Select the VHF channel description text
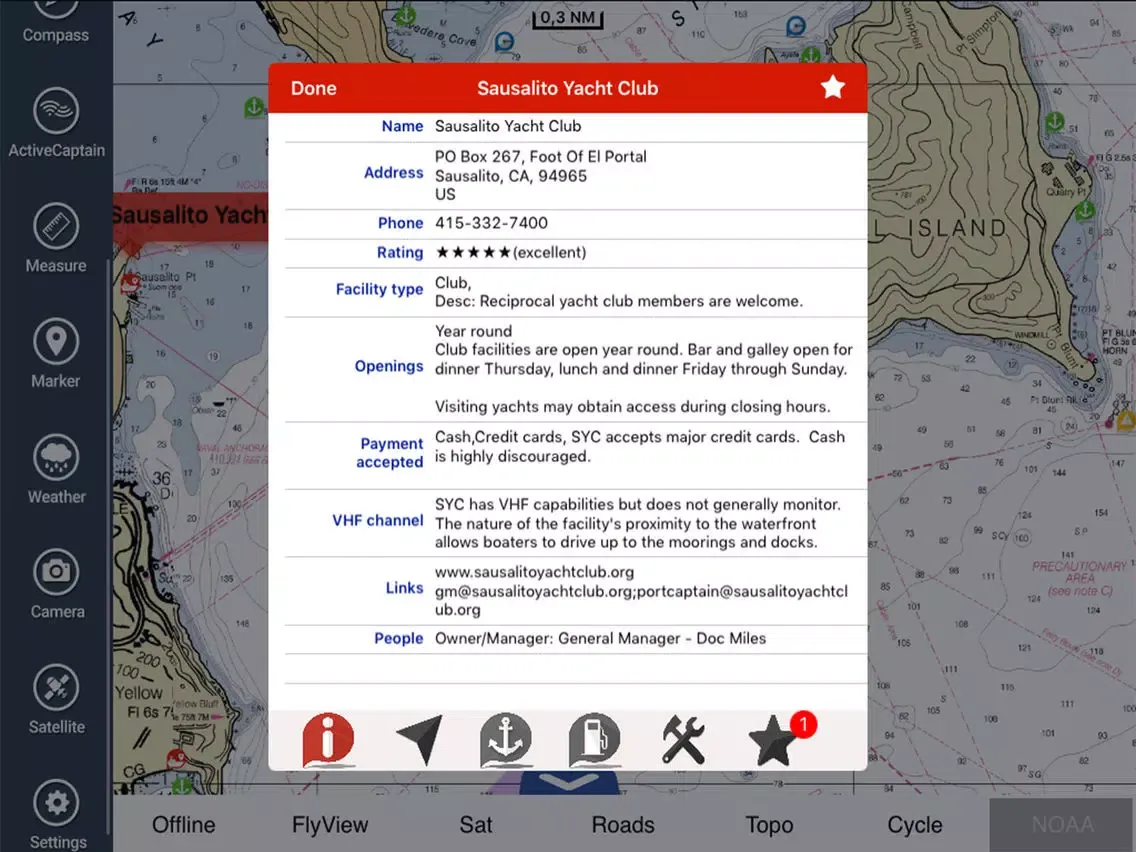This screenshot has width=1136, height=852. [x=638, y=523]
